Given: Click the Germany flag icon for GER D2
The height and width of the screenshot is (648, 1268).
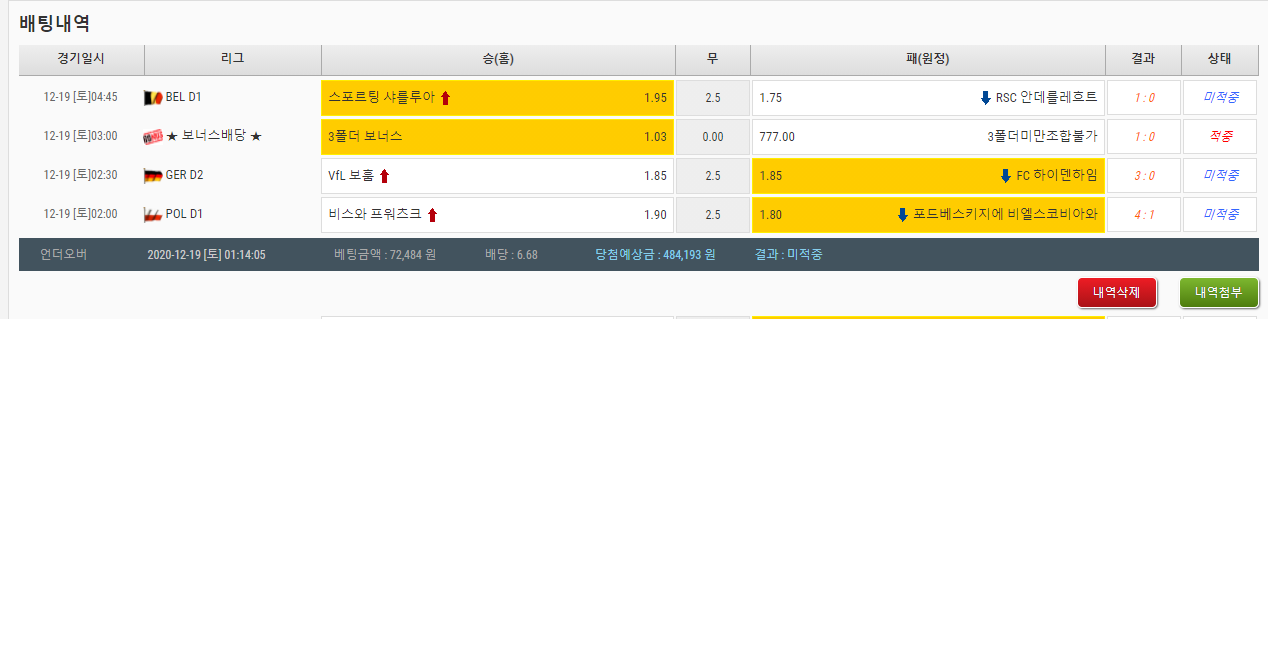Looking at the screenshot, I should [153, 176].
